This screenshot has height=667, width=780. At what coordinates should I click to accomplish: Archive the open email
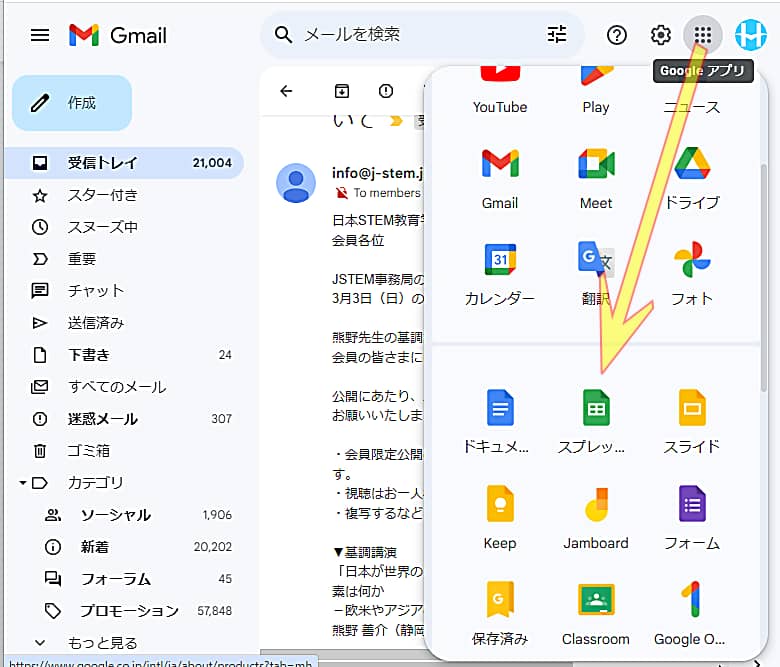coord(342,91)
